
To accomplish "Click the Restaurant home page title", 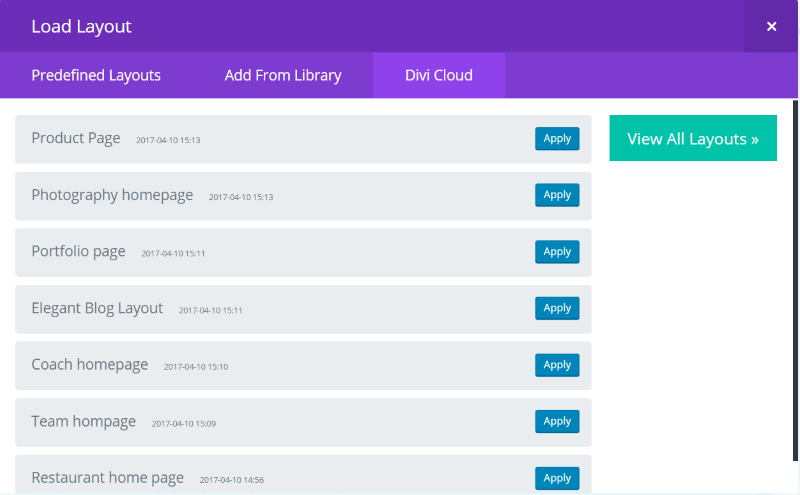I will click(108, 478).
